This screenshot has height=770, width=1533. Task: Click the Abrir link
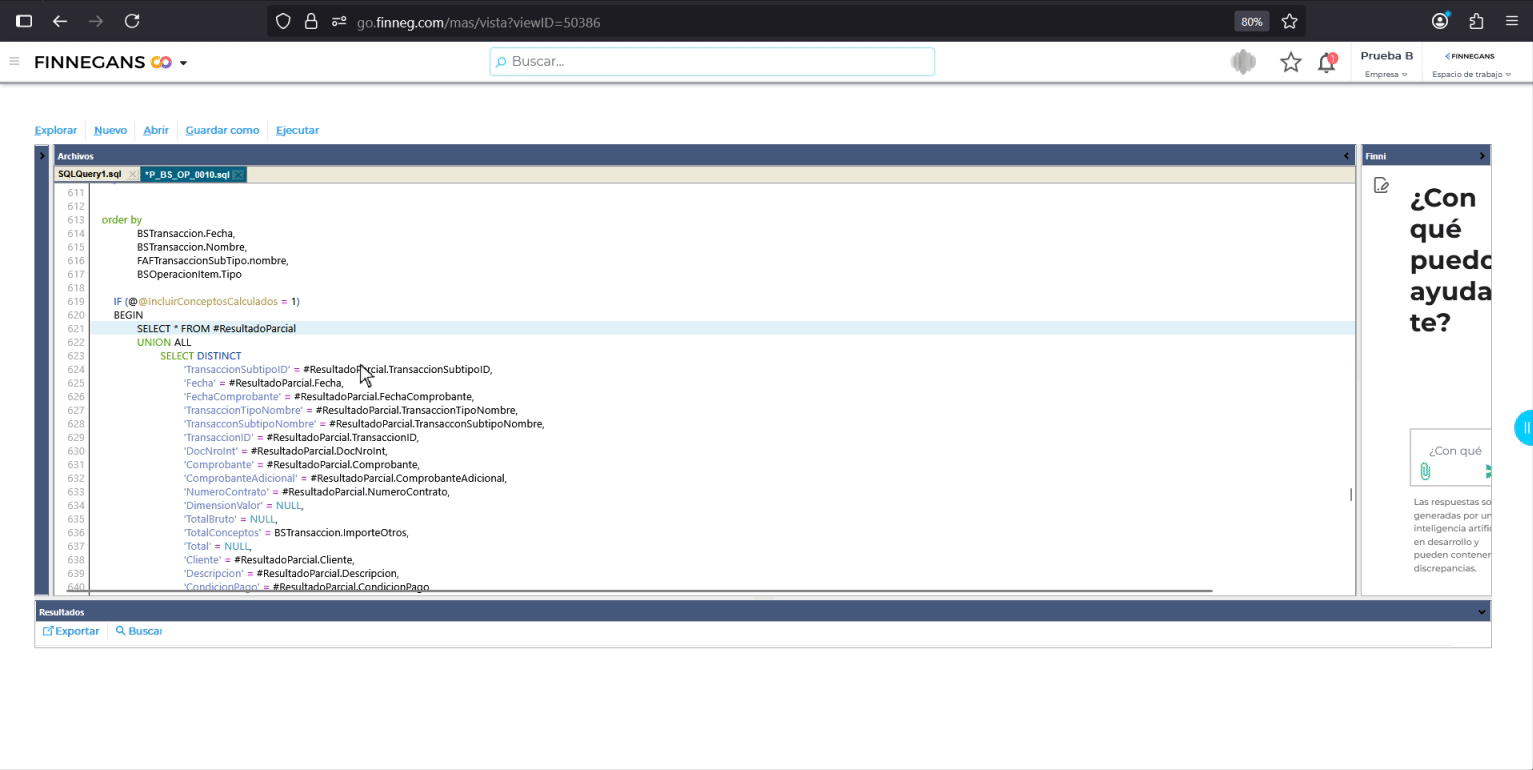point(156,130)
